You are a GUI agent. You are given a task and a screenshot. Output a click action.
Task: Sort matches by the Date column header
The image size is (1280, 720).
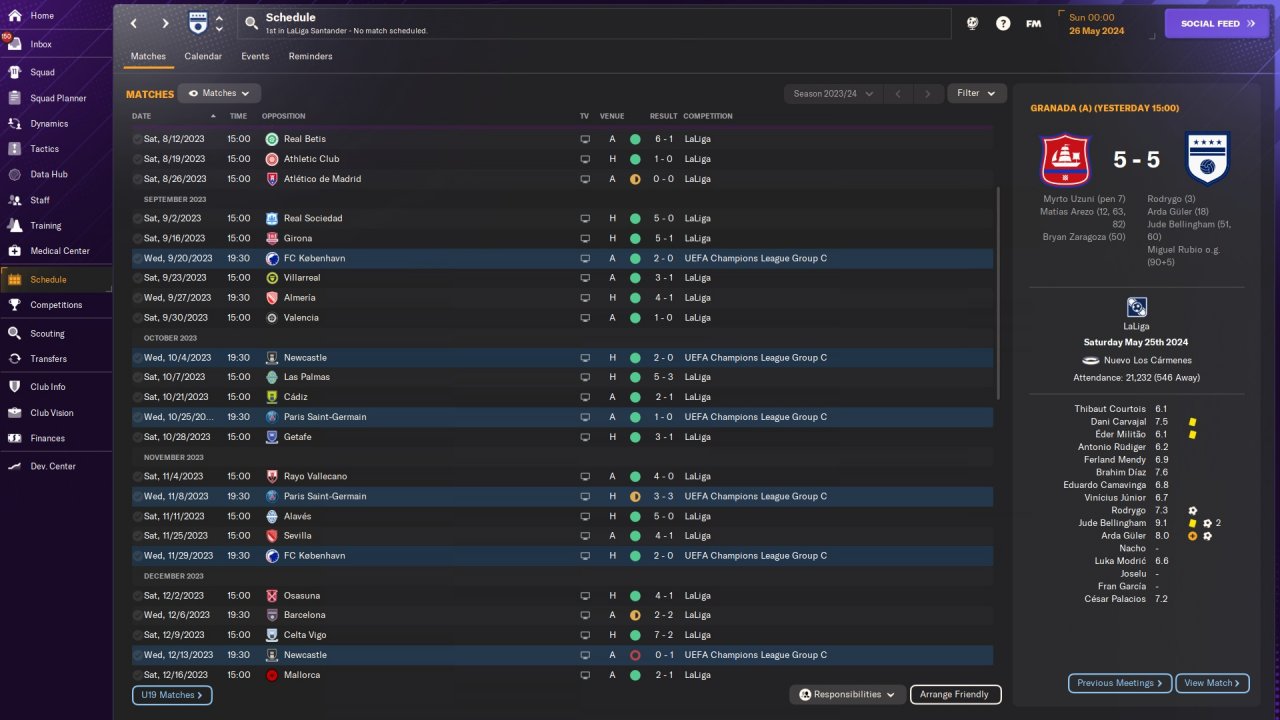[x=141, y=116]
